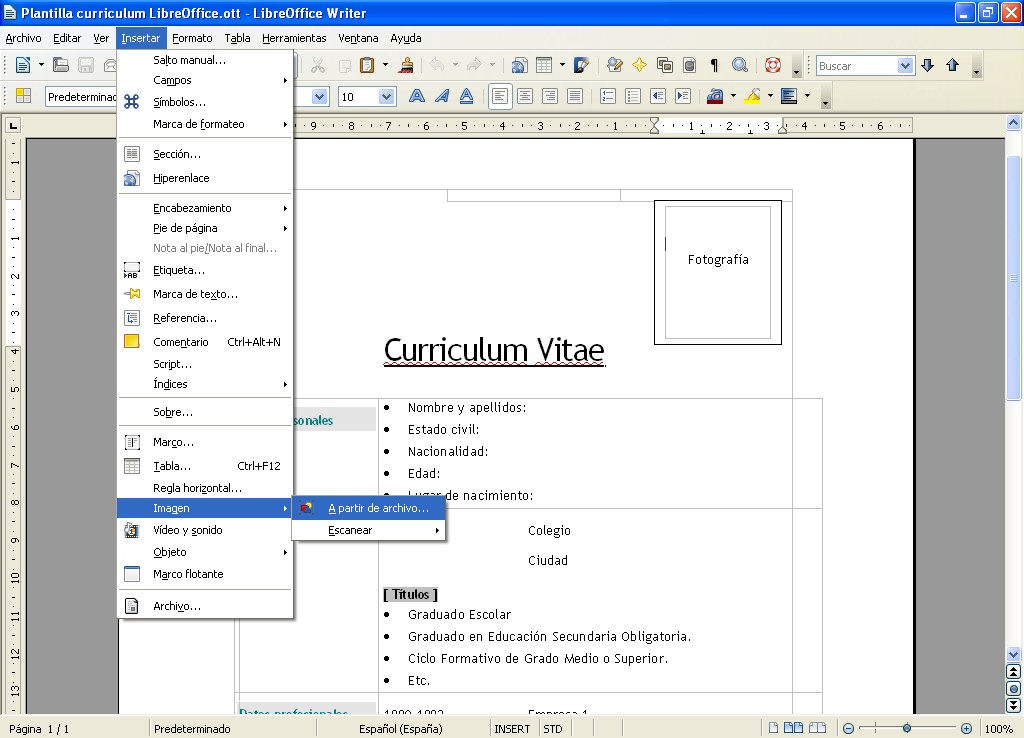This screenshot has height=738, width=1024.
Task: Open LibreOffice Help lifebuoy icon
Action: 773,65
